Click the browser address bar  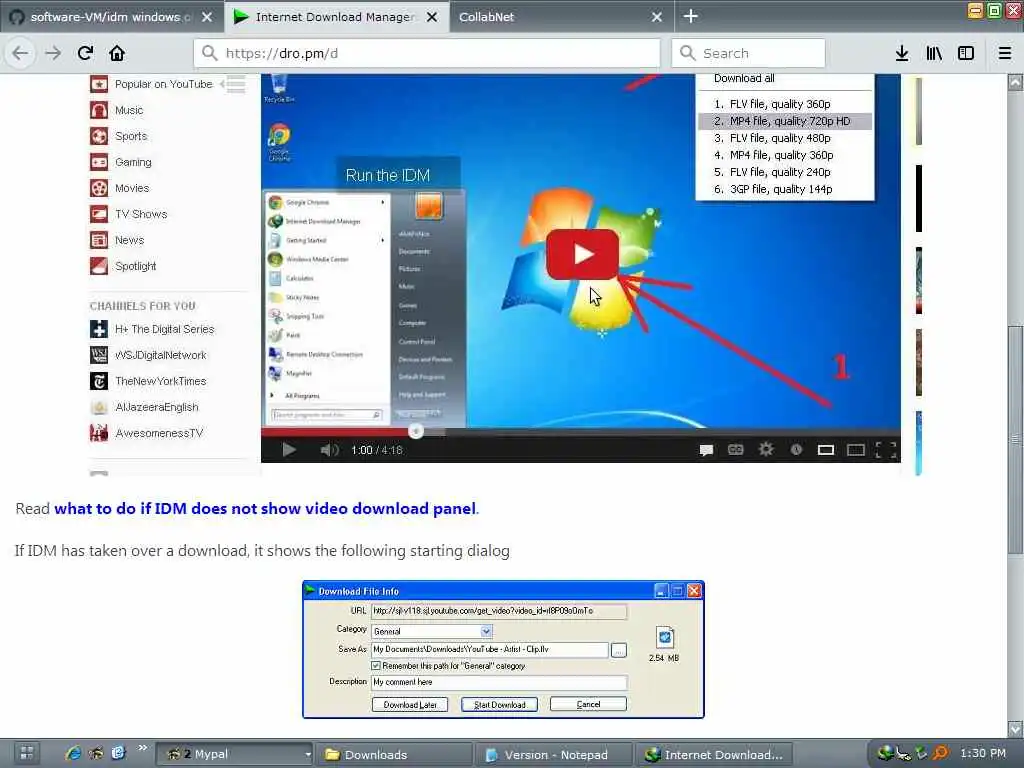click(x=427, y=53)
